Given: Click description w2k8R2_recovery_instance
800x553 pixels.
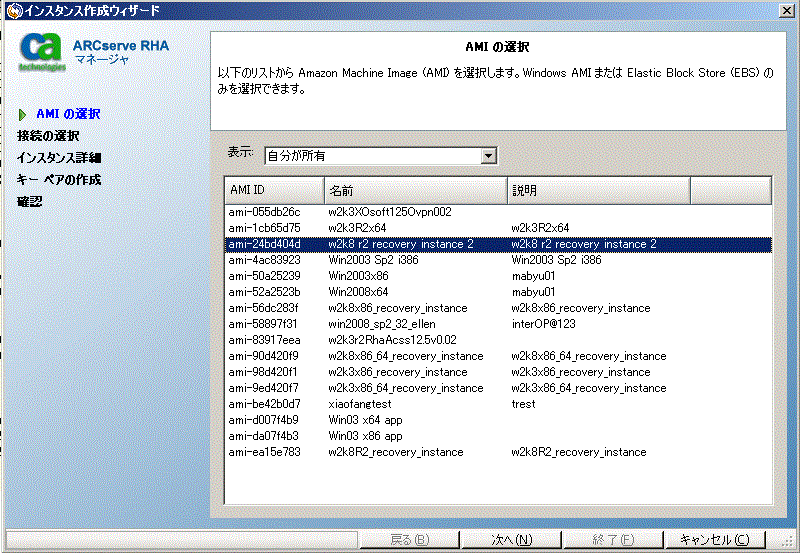Looking at the screenshot, I should coord(579,453).
